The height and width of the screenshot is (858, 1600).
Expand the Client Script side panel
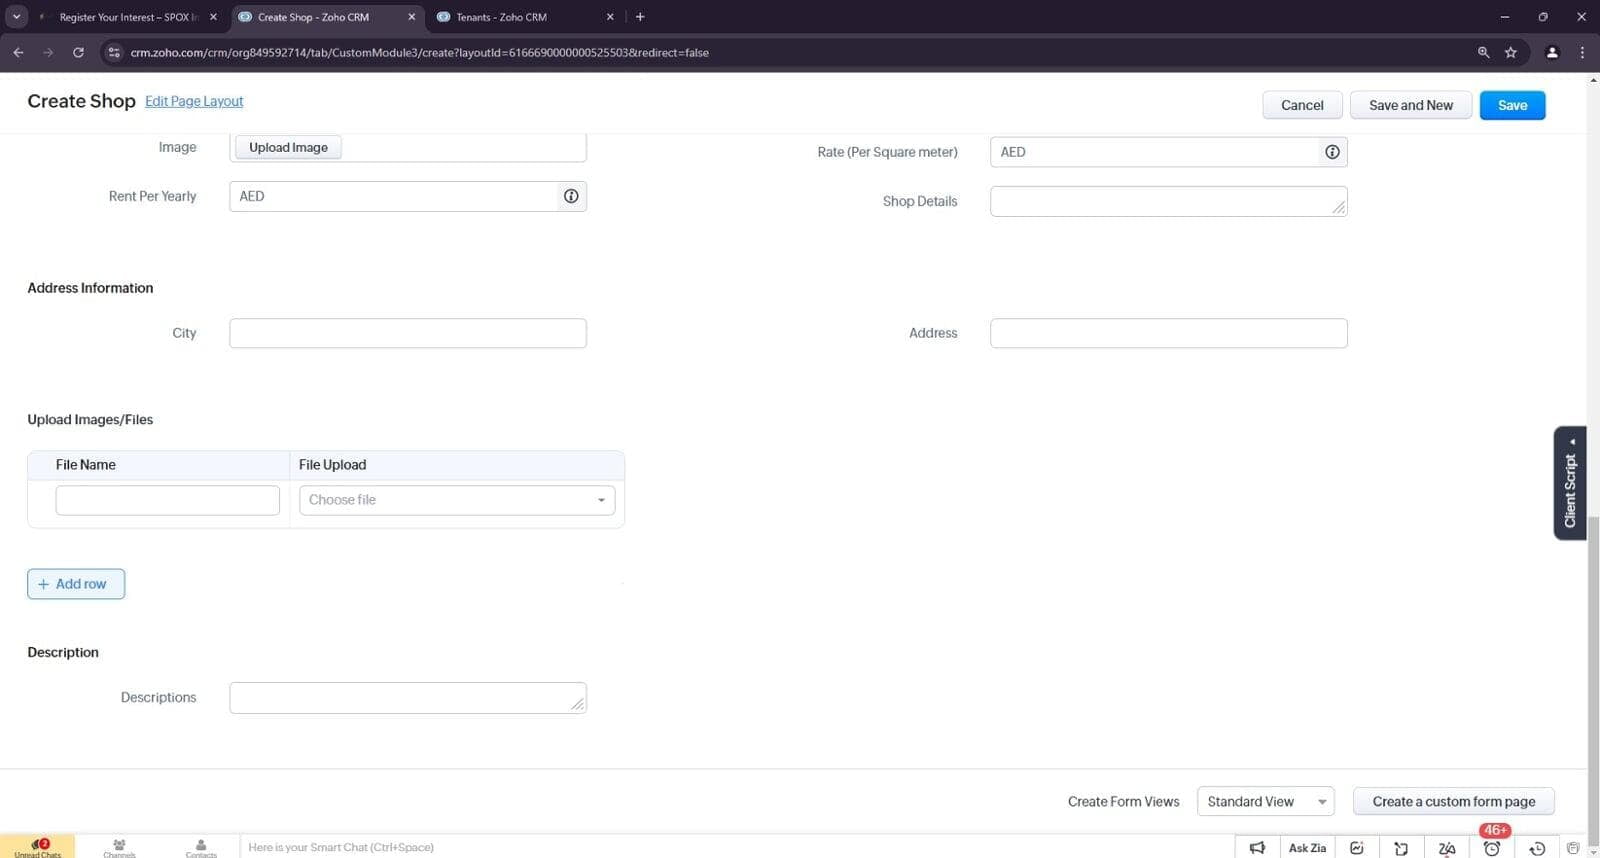(1570, 484)
